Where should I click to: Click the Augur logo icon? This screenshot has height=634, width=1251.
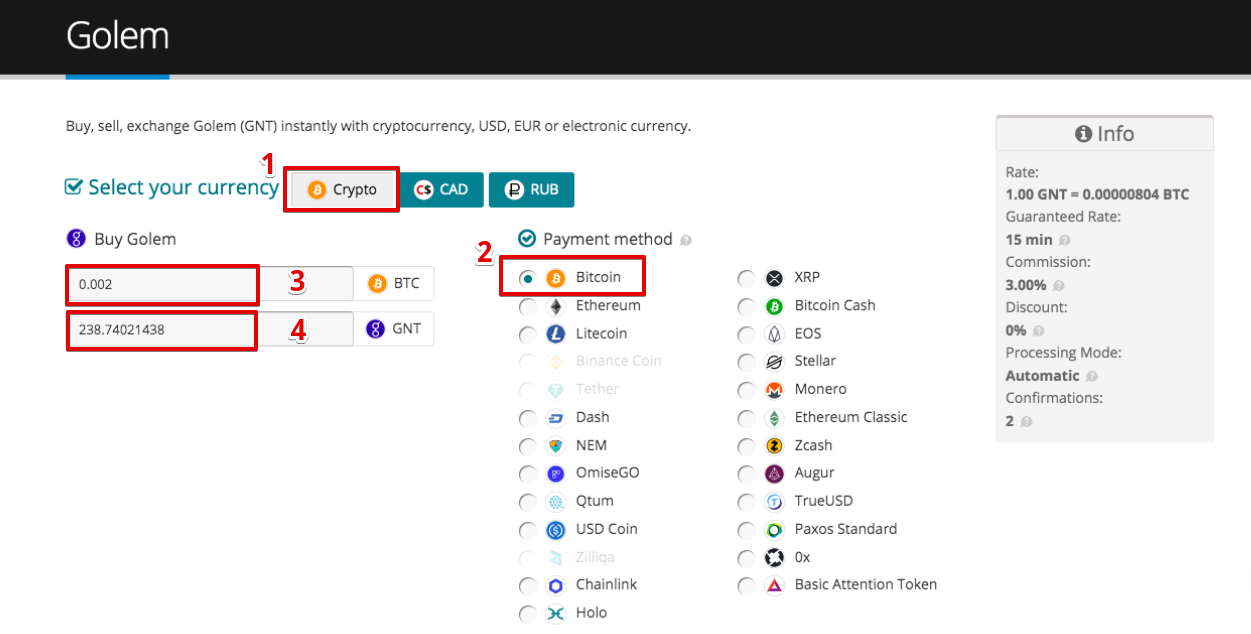point(774,474)
